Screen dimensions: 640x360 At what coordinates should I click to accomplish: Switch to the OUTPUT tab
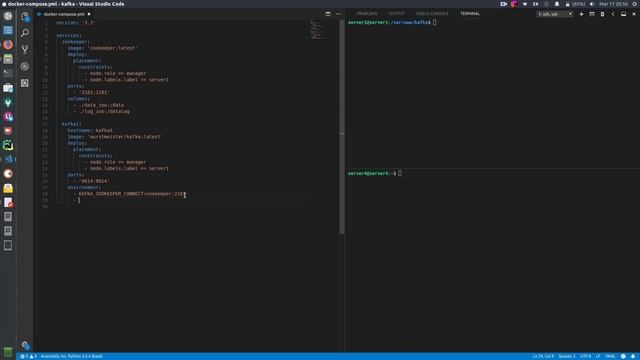tap(396, 13)
